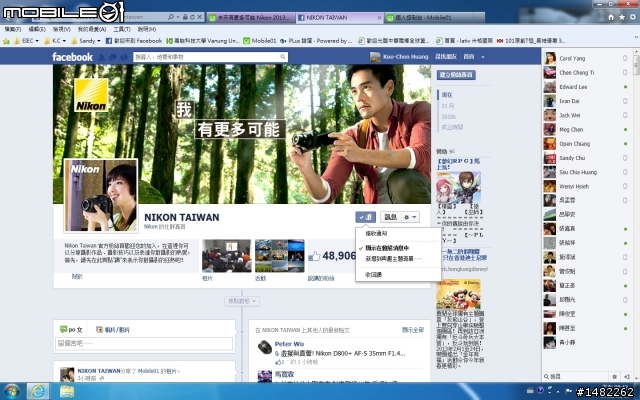
Task: Click the photo/video composer icon
Action: pos(99,329)
